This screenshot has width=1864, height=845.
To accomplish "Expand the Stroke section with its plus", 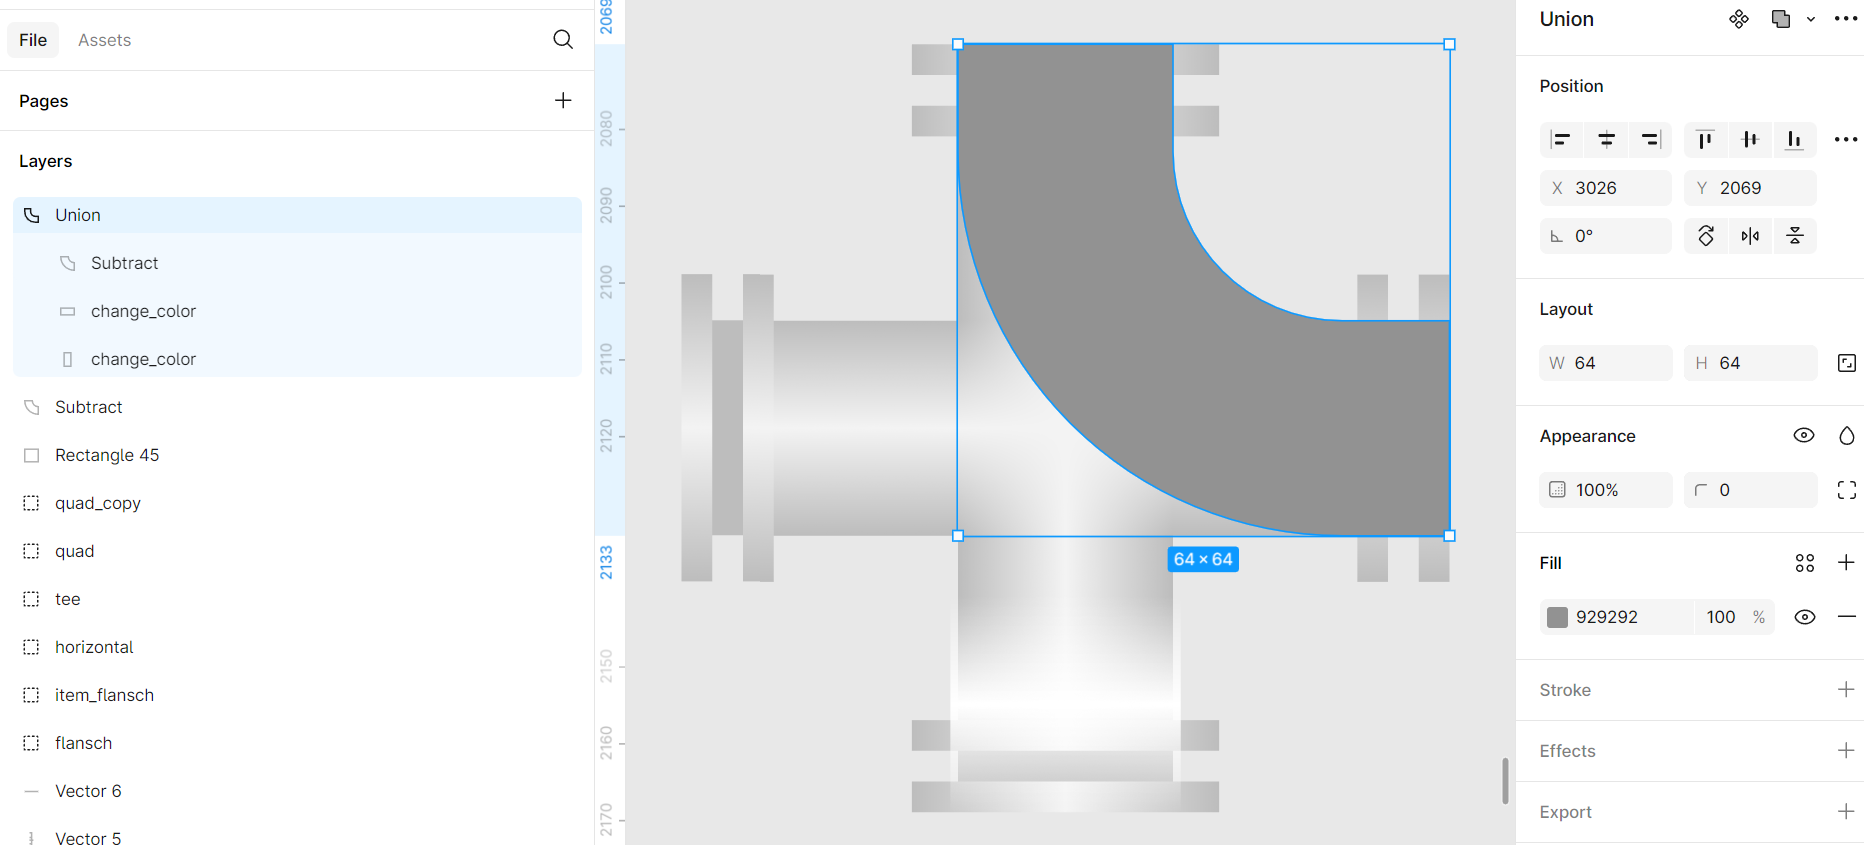I will click(x=1846, y=690).
